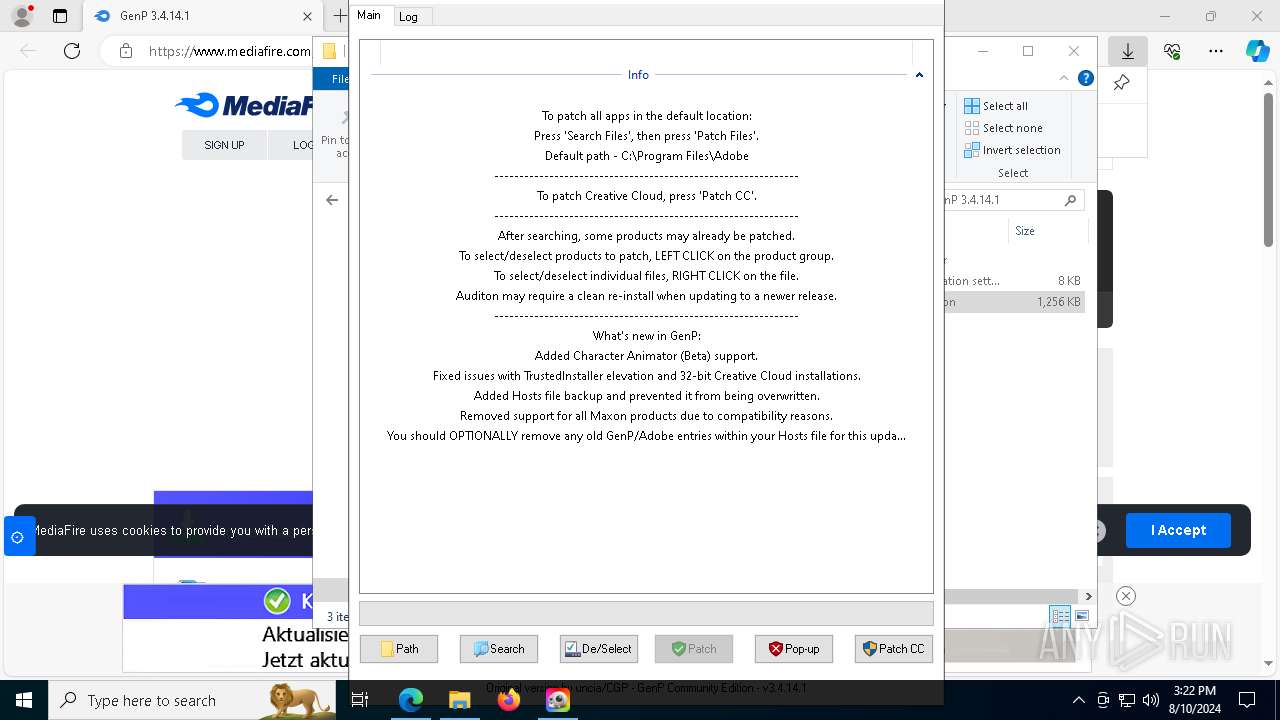
Task: Select the file row sized 8 KB
Action: pos(1014,281)
